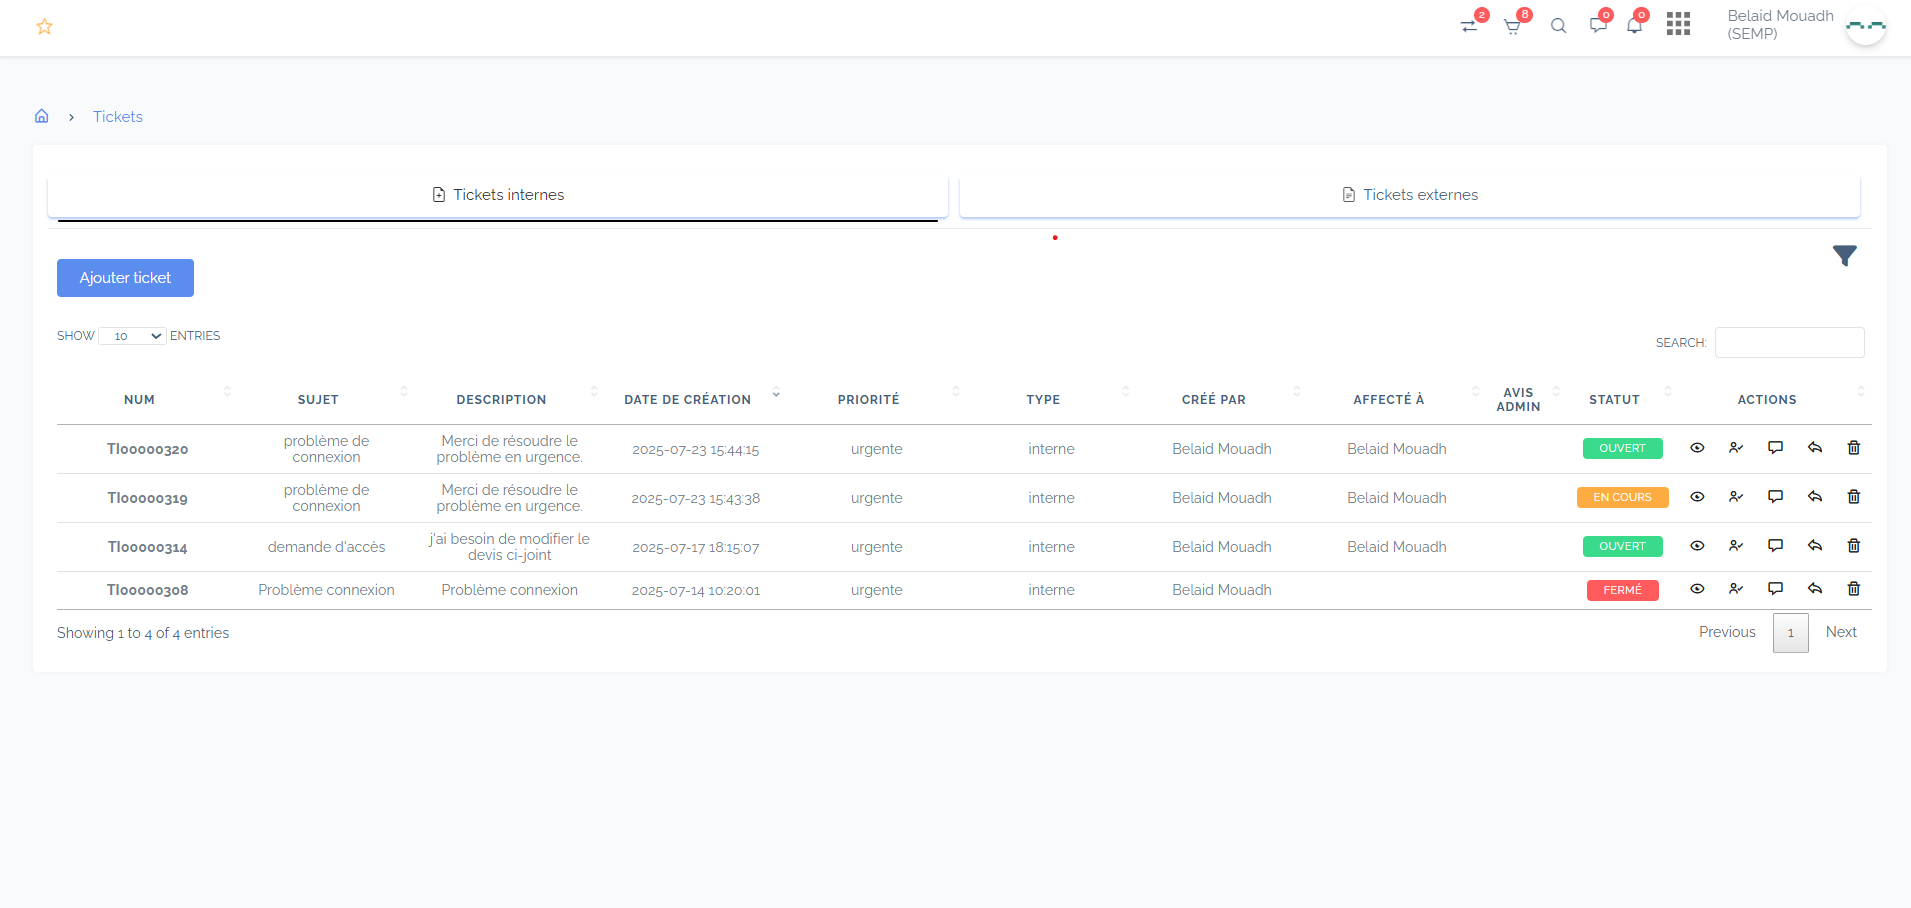Sort table by PRIORITÉ column
The width and height of the screenshot is (1911, 908).
coord(868,400)
